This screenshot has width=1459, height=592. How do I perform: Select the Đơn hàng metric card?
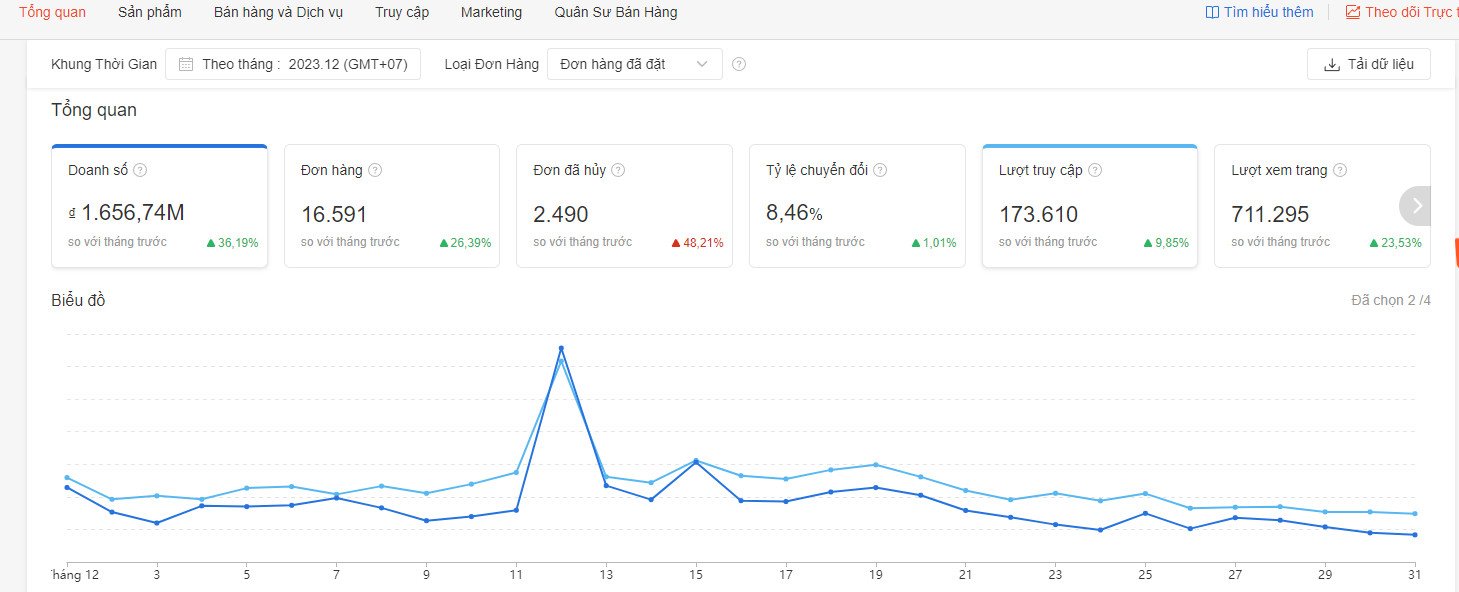coord(391,207)
